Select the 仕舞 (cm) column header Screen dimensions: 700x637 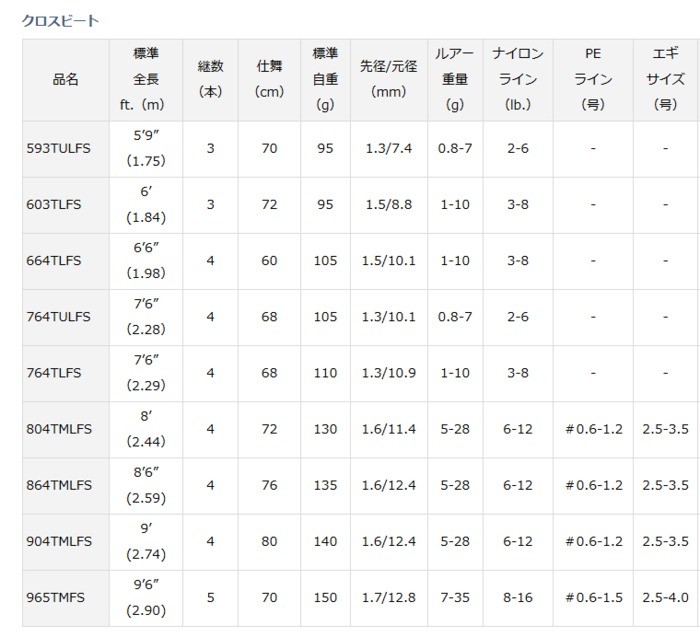[269, 80]
